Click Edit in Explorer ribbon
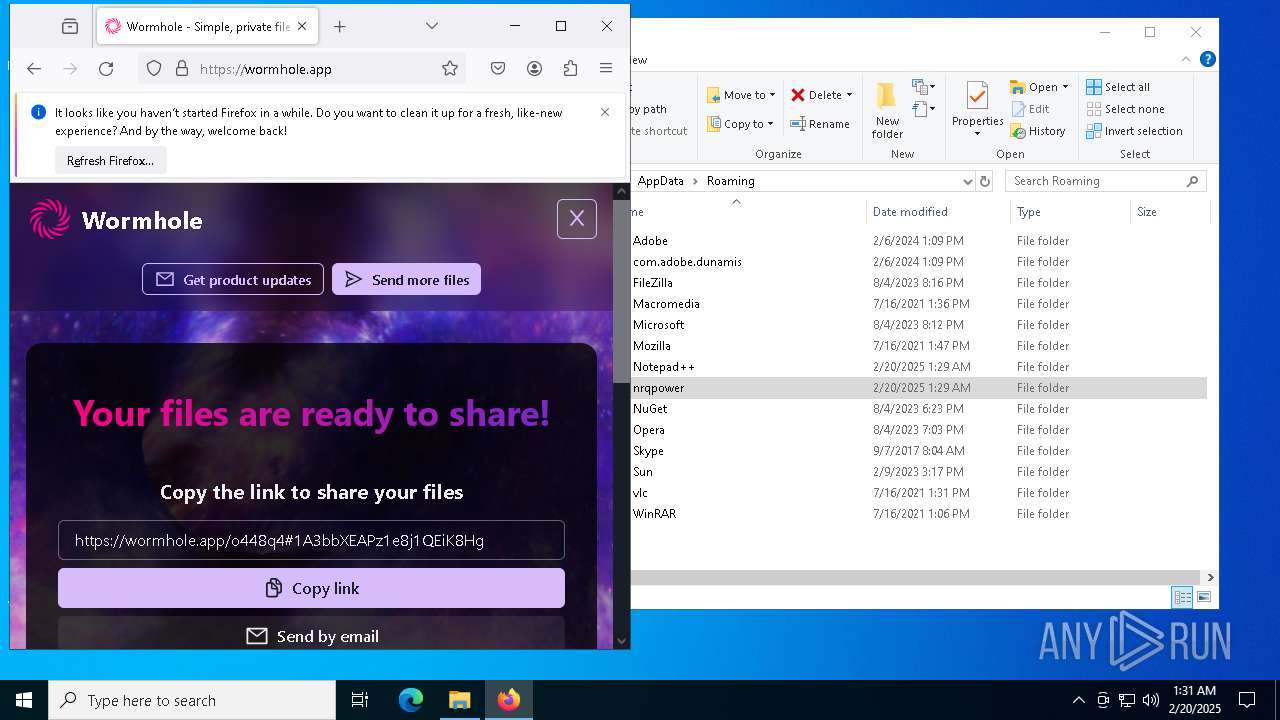The image size is (1280, 720). [x=1030, y=109]
